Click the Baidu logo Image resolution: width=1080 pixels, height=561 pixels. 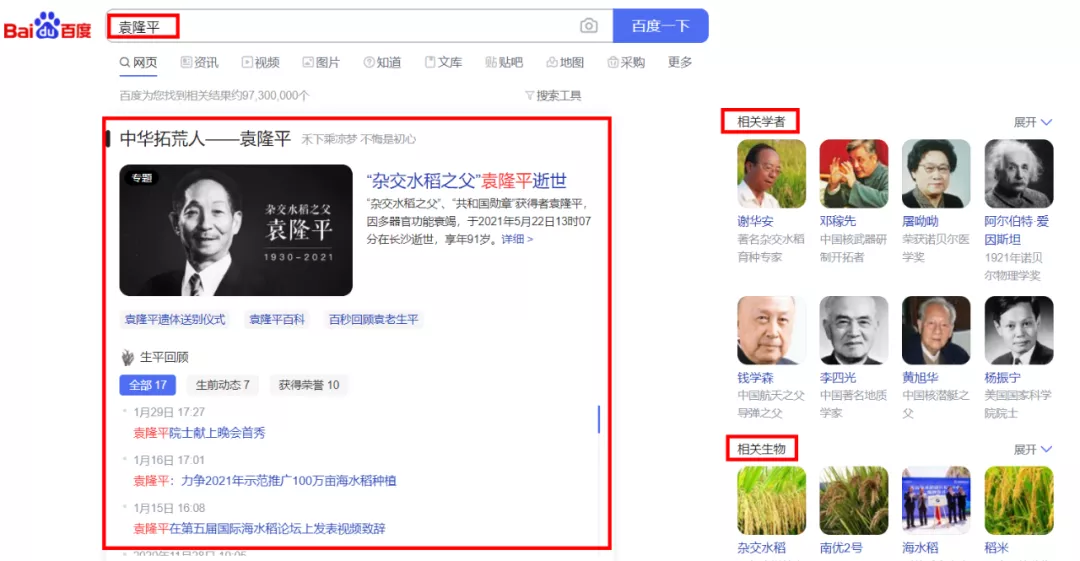pos(47,26)
